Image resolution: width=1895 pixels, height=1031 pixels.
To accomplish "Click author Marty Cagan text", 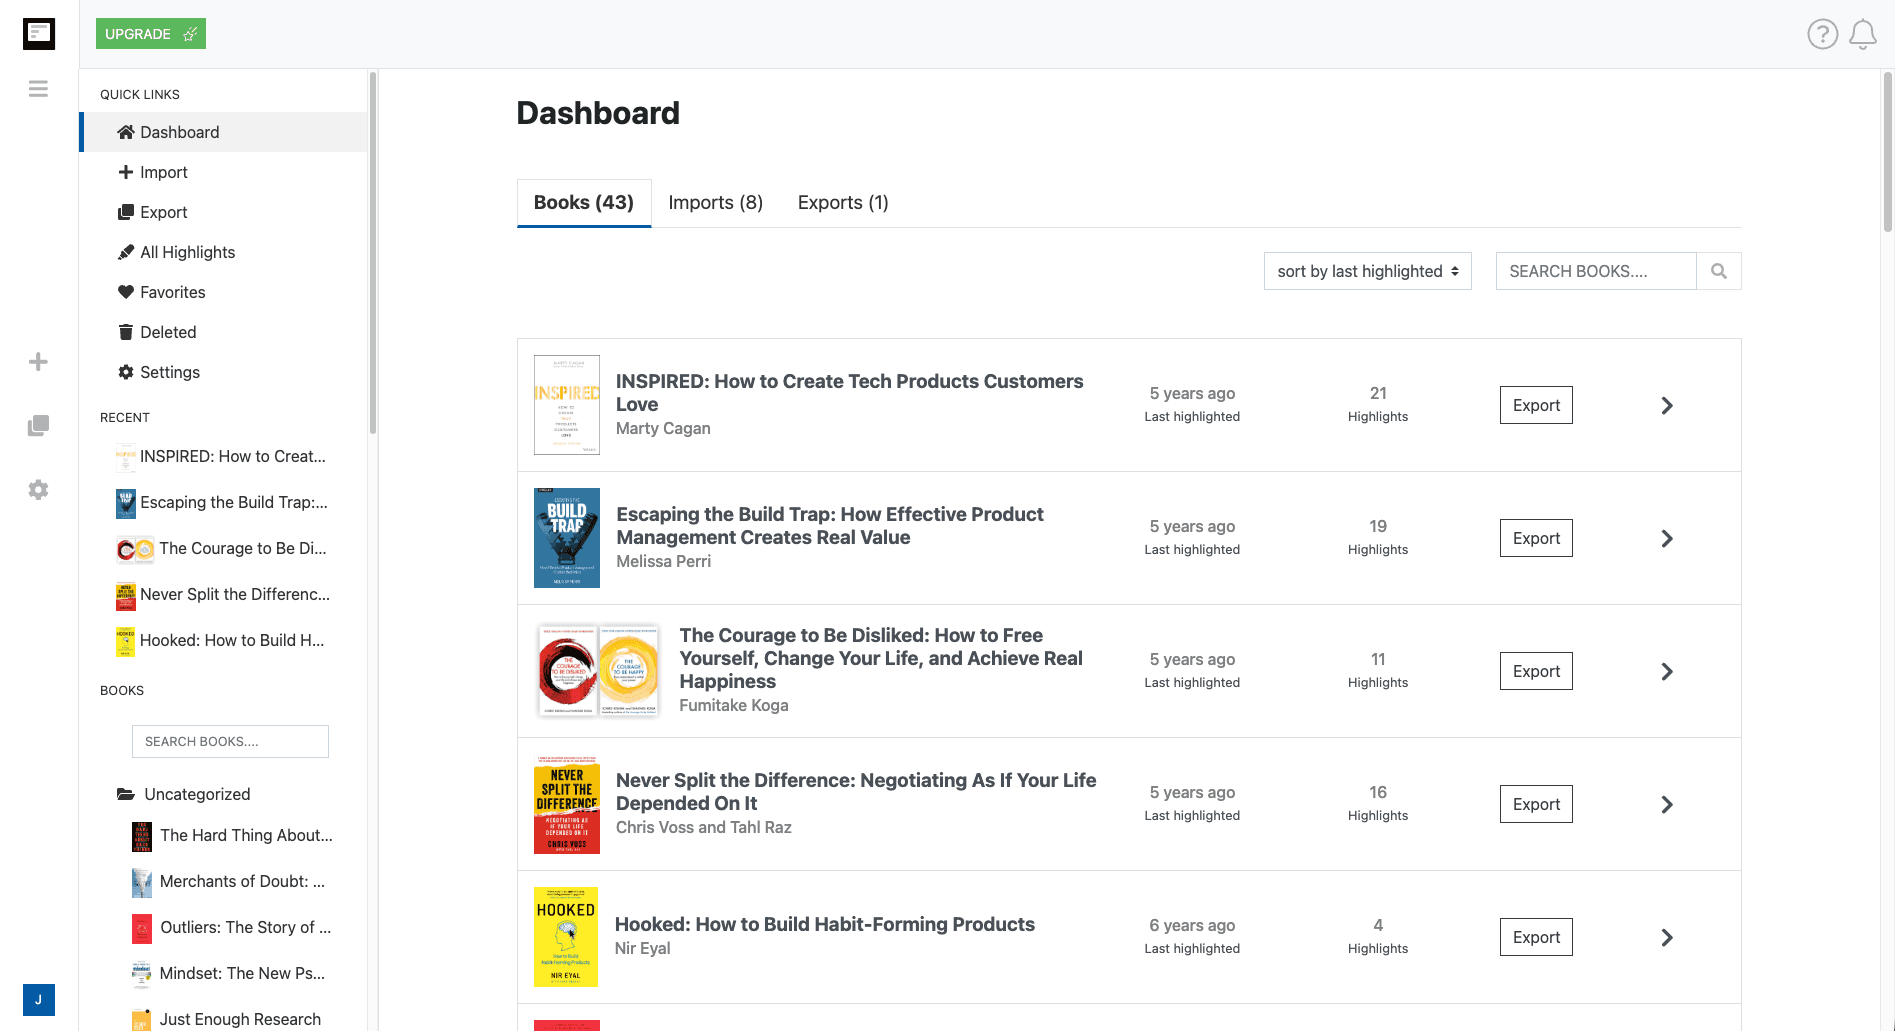I will click(x=663, y=428).
